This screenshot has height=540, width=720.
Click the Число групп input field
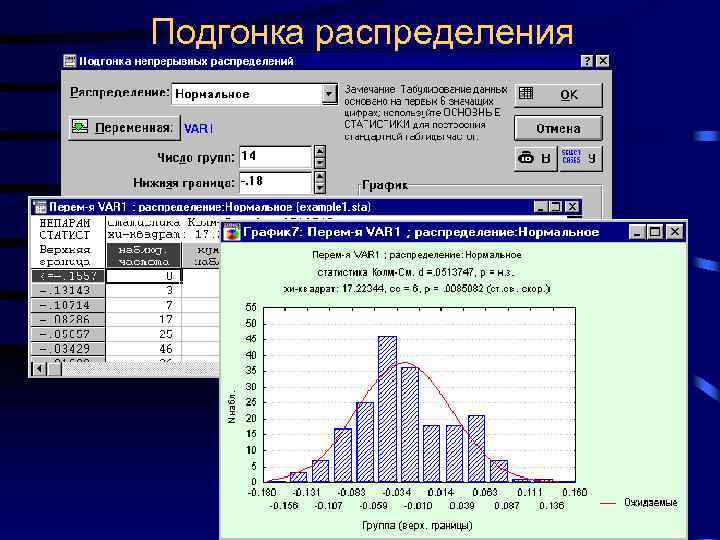tap(276, 157)
